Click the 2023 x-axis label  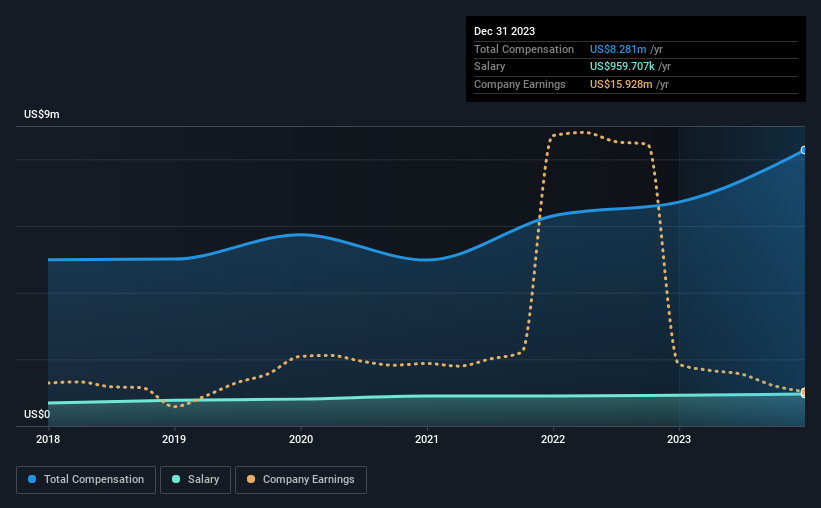point(679,439)
